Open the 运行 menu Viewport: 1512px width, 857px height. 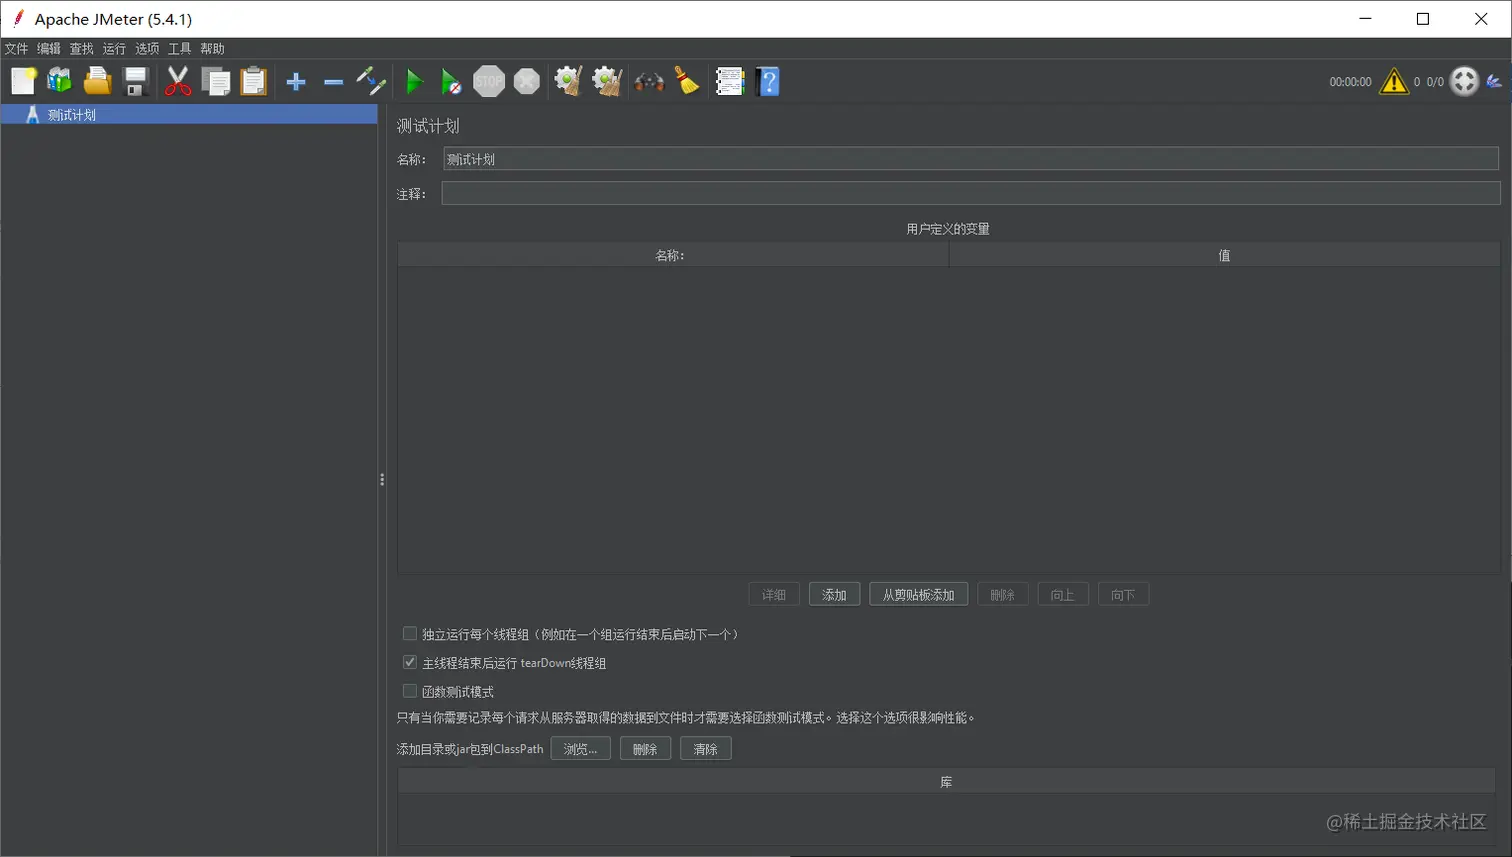click(114, 48)
